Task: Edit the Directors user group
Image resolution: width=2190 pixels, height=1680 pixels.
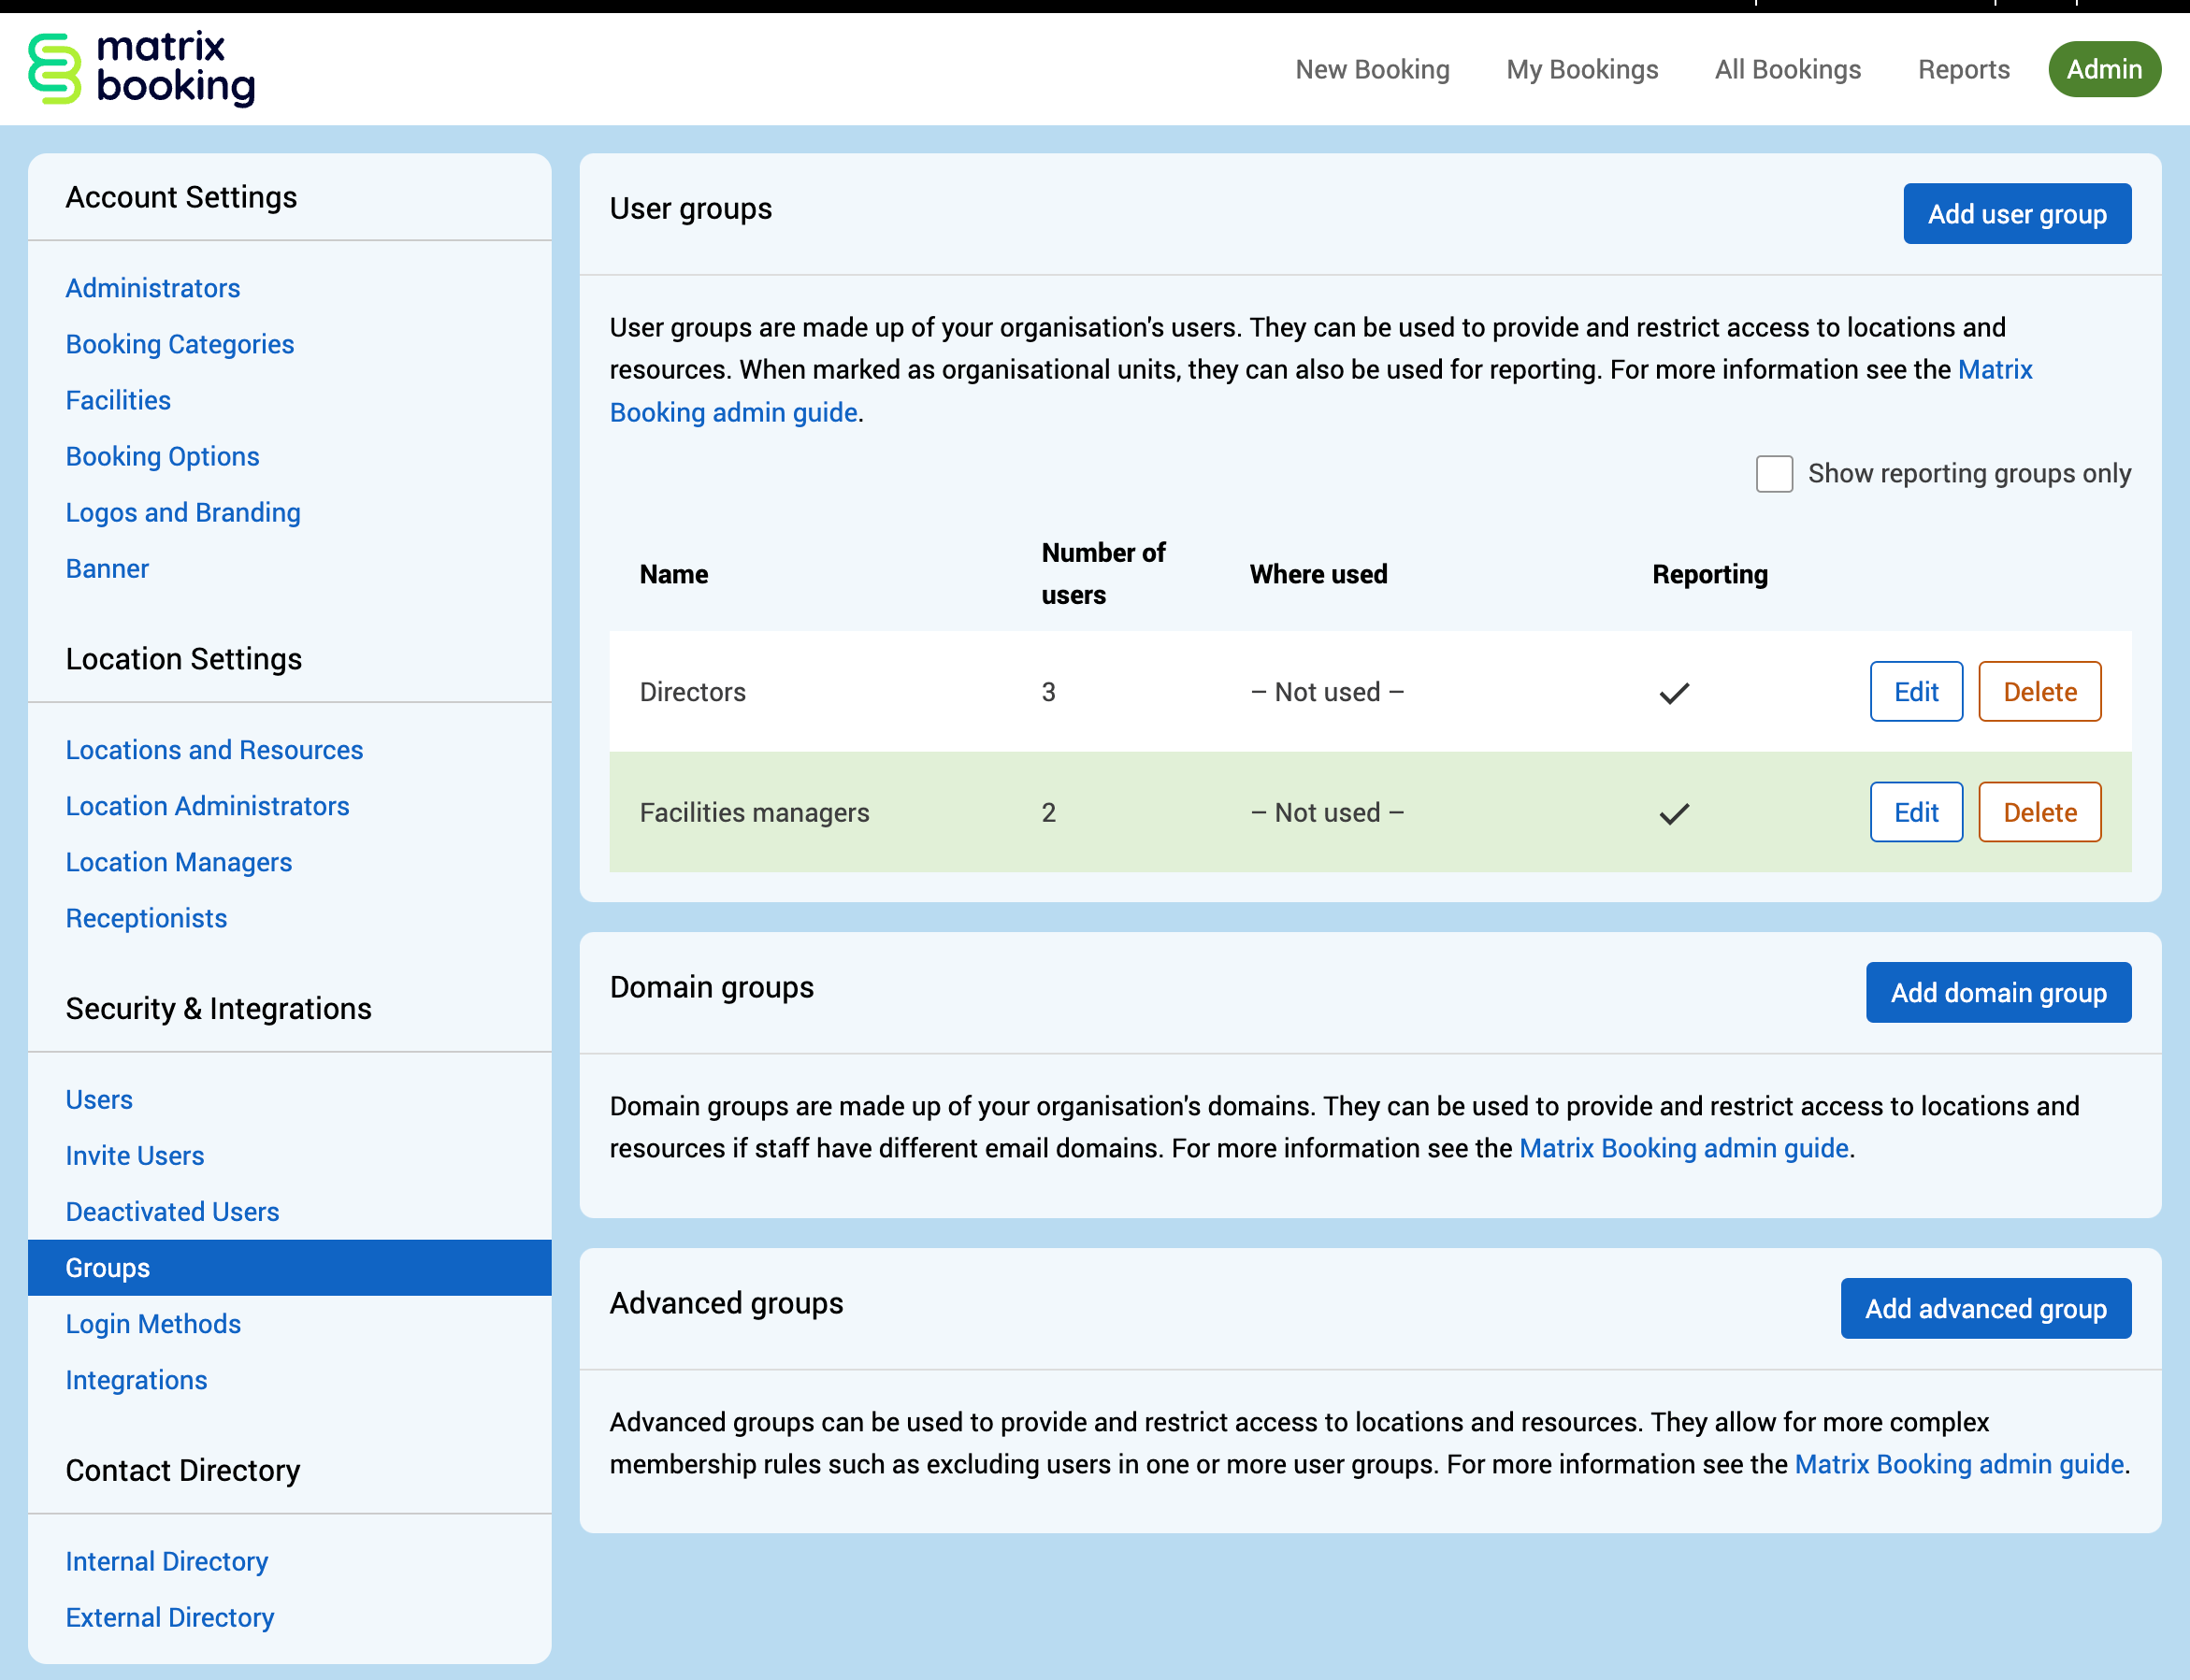Action: [x=1915, y=692]
